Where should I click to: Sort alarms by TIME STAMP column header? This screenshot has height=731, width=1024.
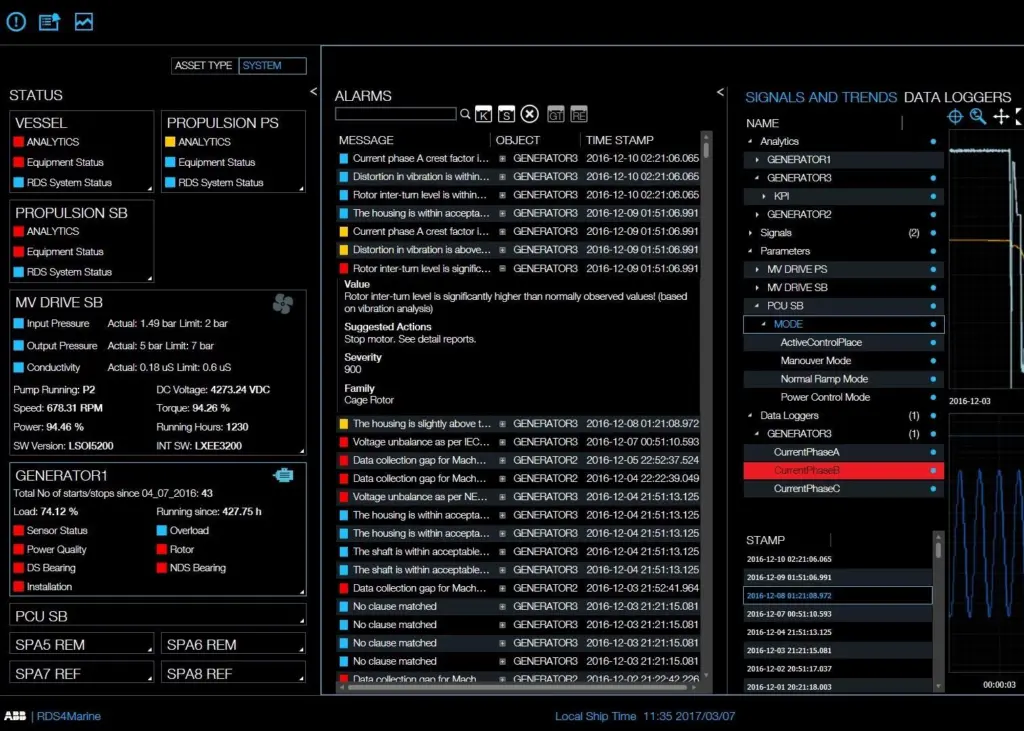click(x=620, y=140)
